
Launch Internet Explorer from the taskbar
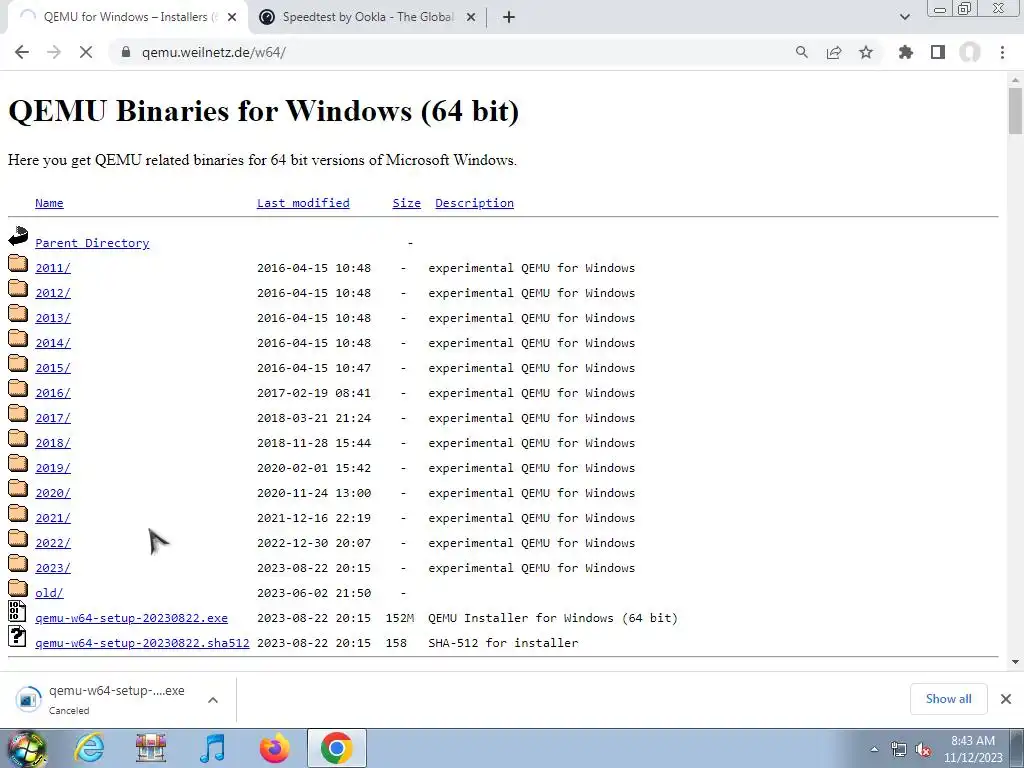click(89, 748)
